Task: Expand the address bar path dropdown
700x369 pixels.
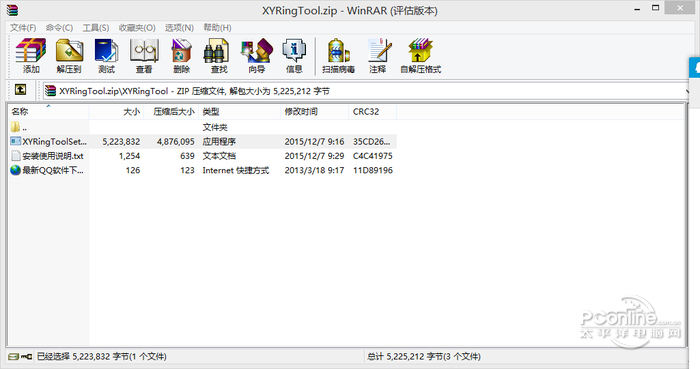Action: pos(687,91)
